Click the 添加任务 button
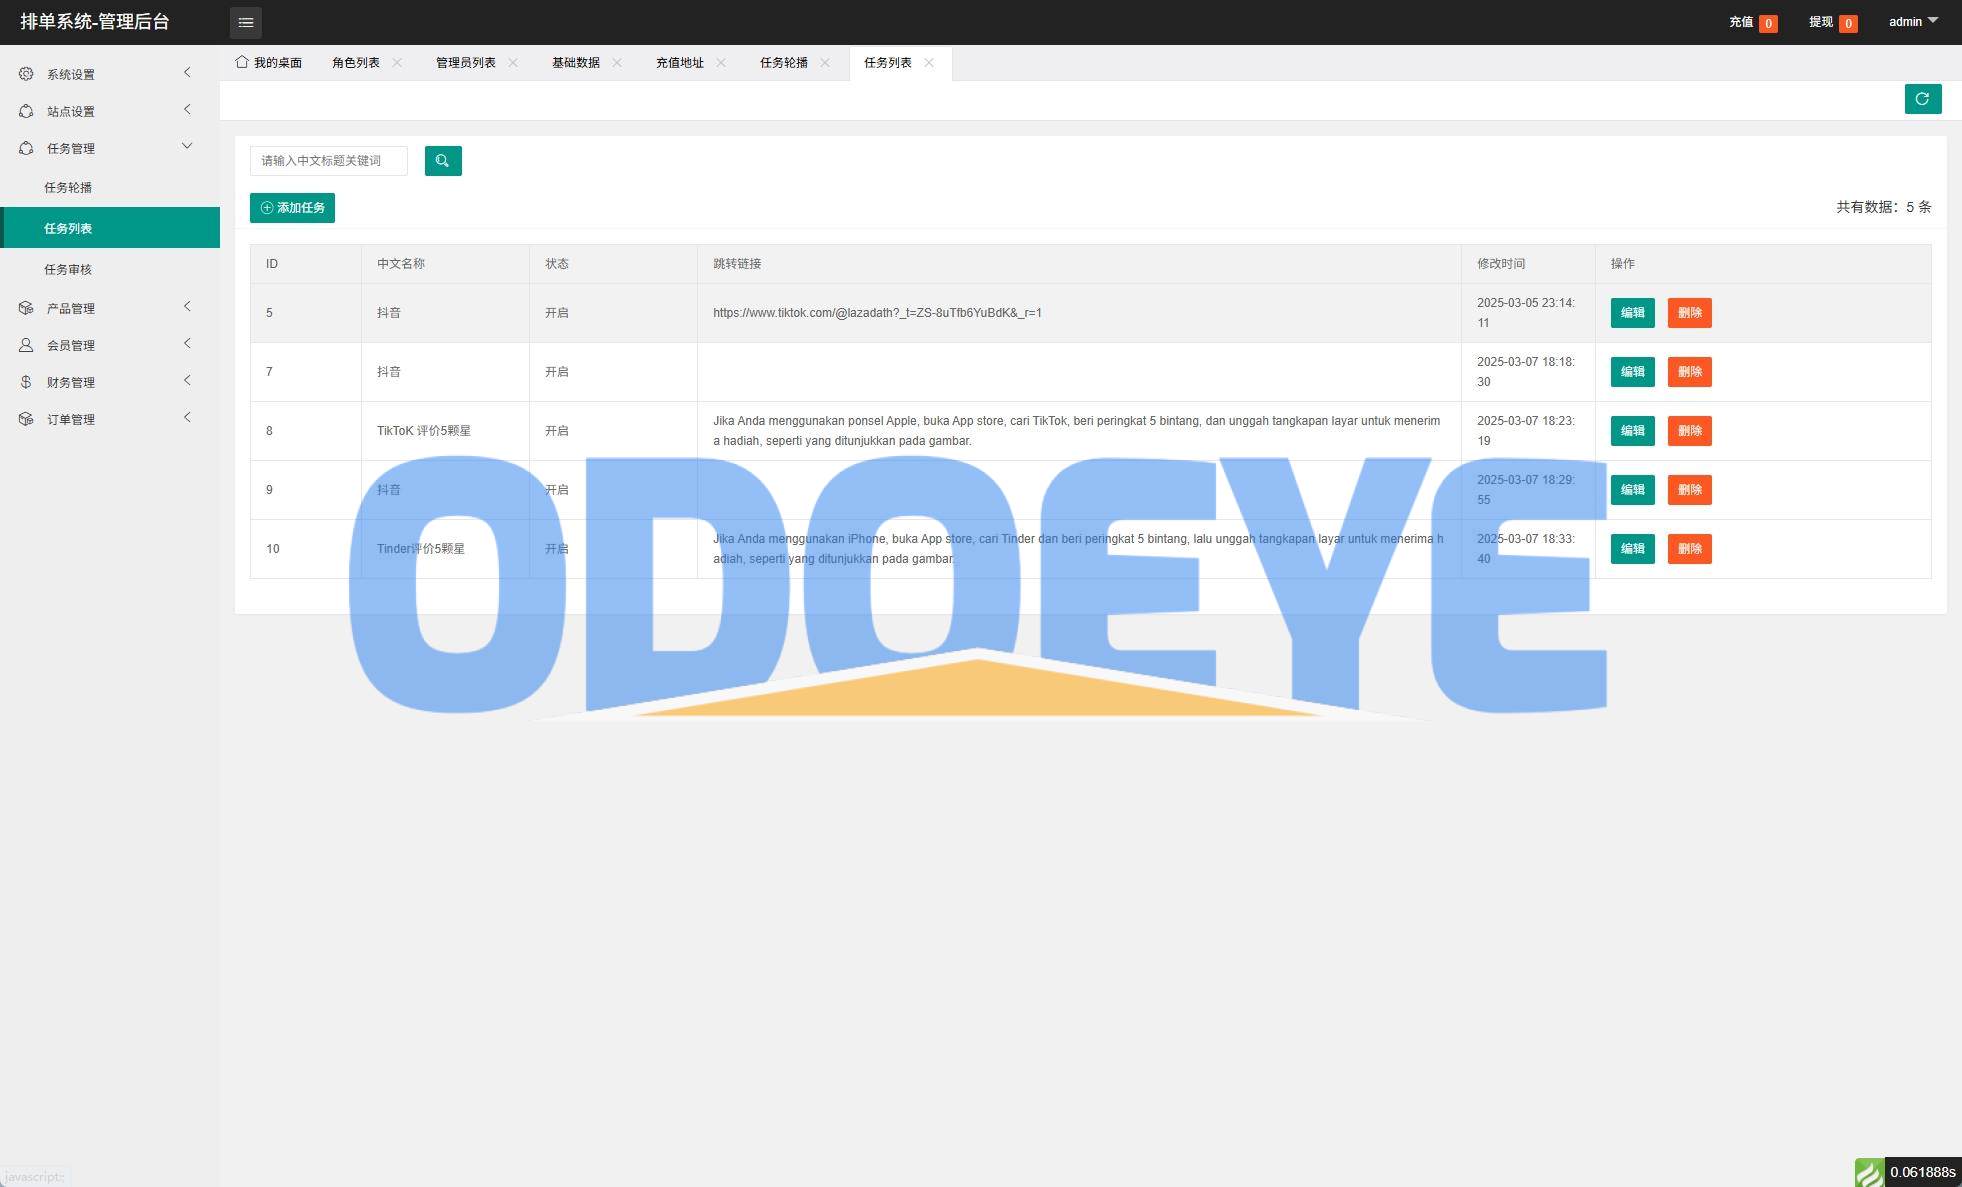1962x1187 pixels. click(x=292, y=208)
